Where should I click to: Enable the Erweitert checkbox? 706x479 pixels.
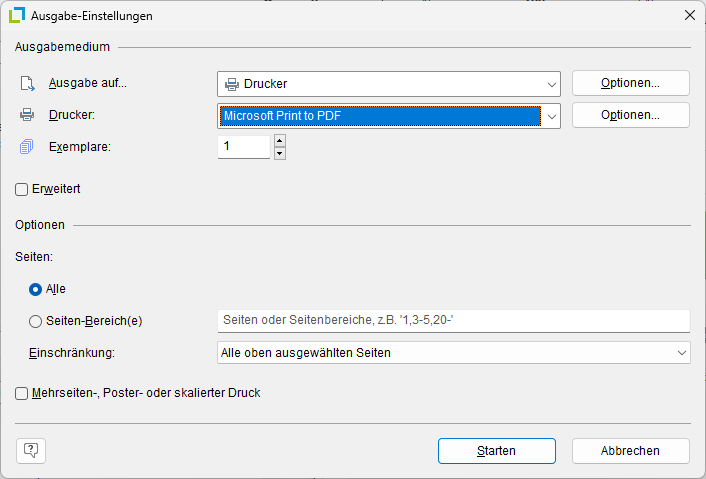[22, 189]
